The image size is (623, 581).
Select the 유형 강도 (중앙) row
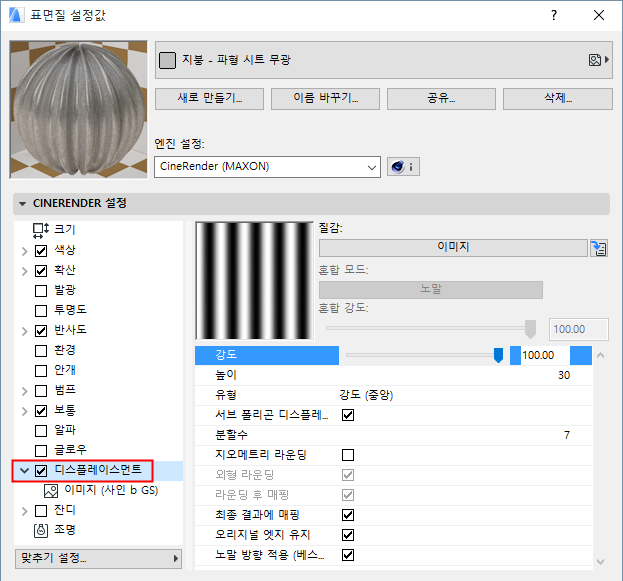pyautogui.click(x=393, y=395)
